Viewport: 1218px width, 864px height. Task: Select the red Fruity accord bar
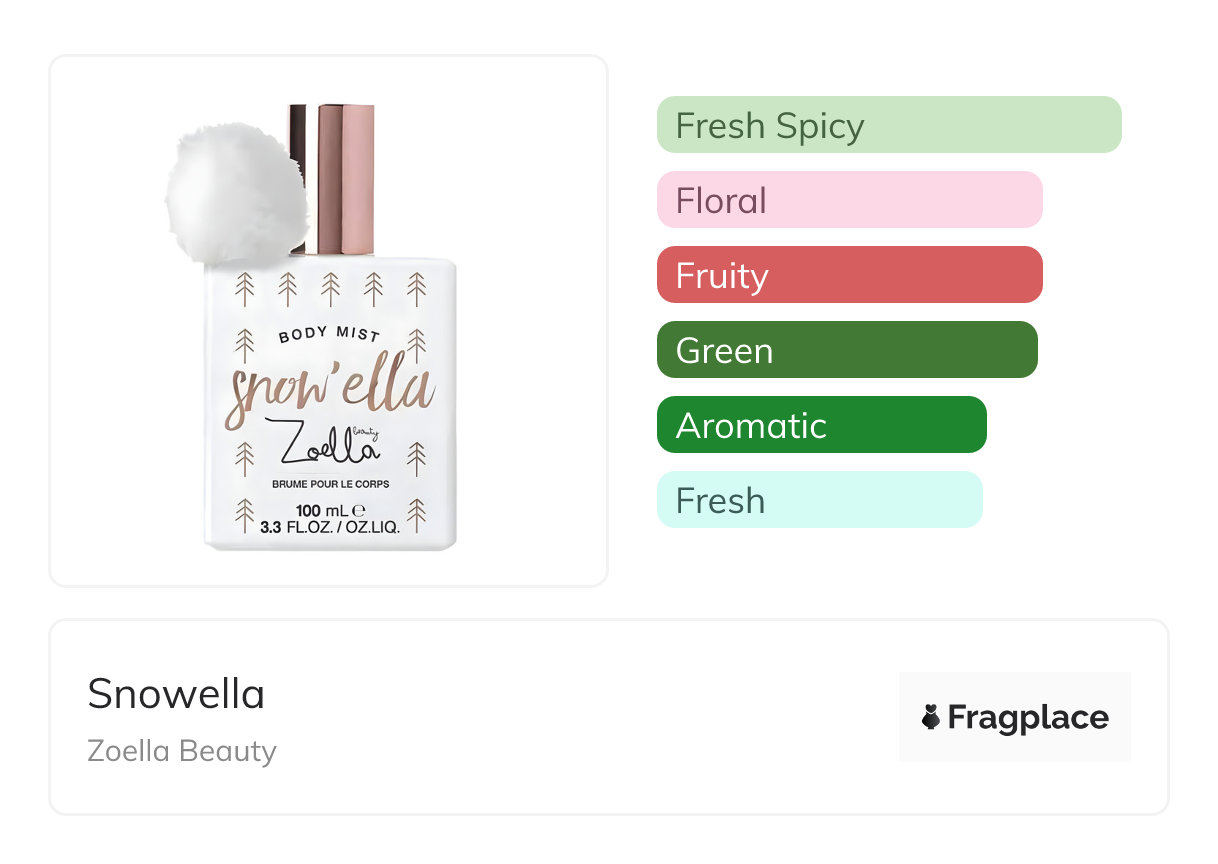pos(849,275)
